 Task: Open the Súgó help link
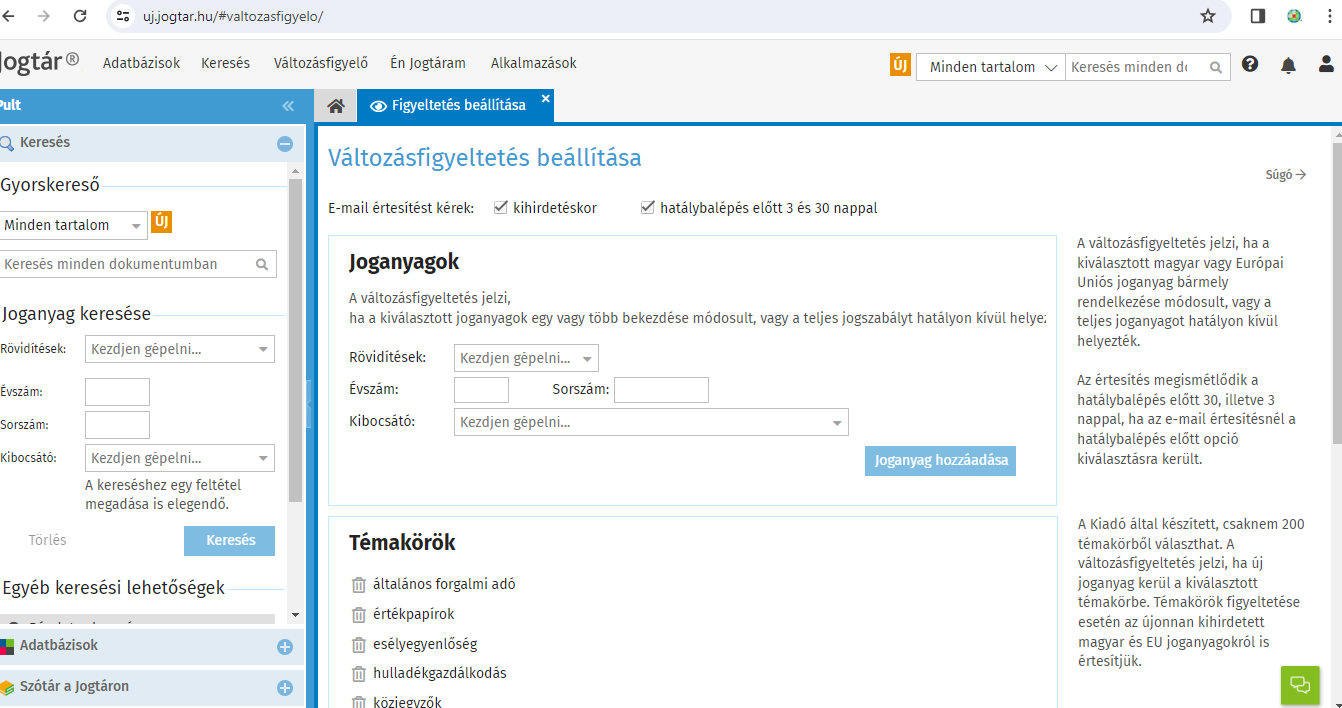click(1285, 175)
